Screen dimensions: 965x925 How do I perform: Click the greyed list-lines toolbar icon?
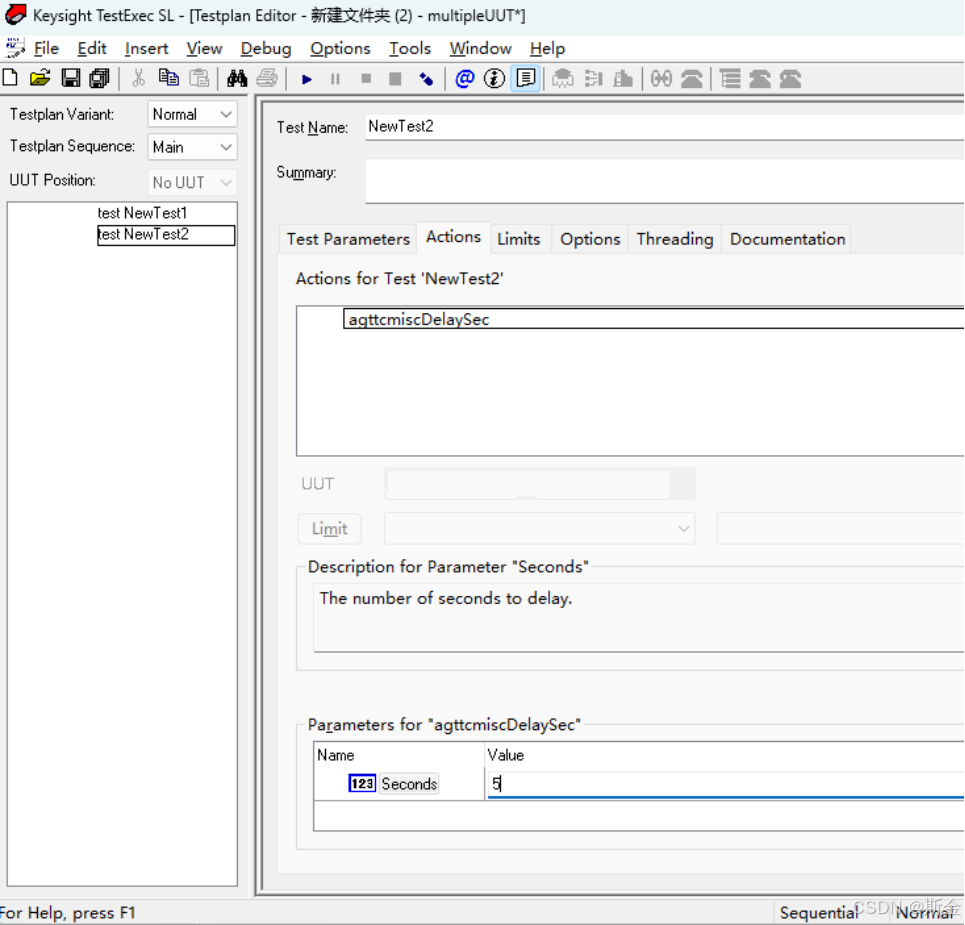pos(731,79)
